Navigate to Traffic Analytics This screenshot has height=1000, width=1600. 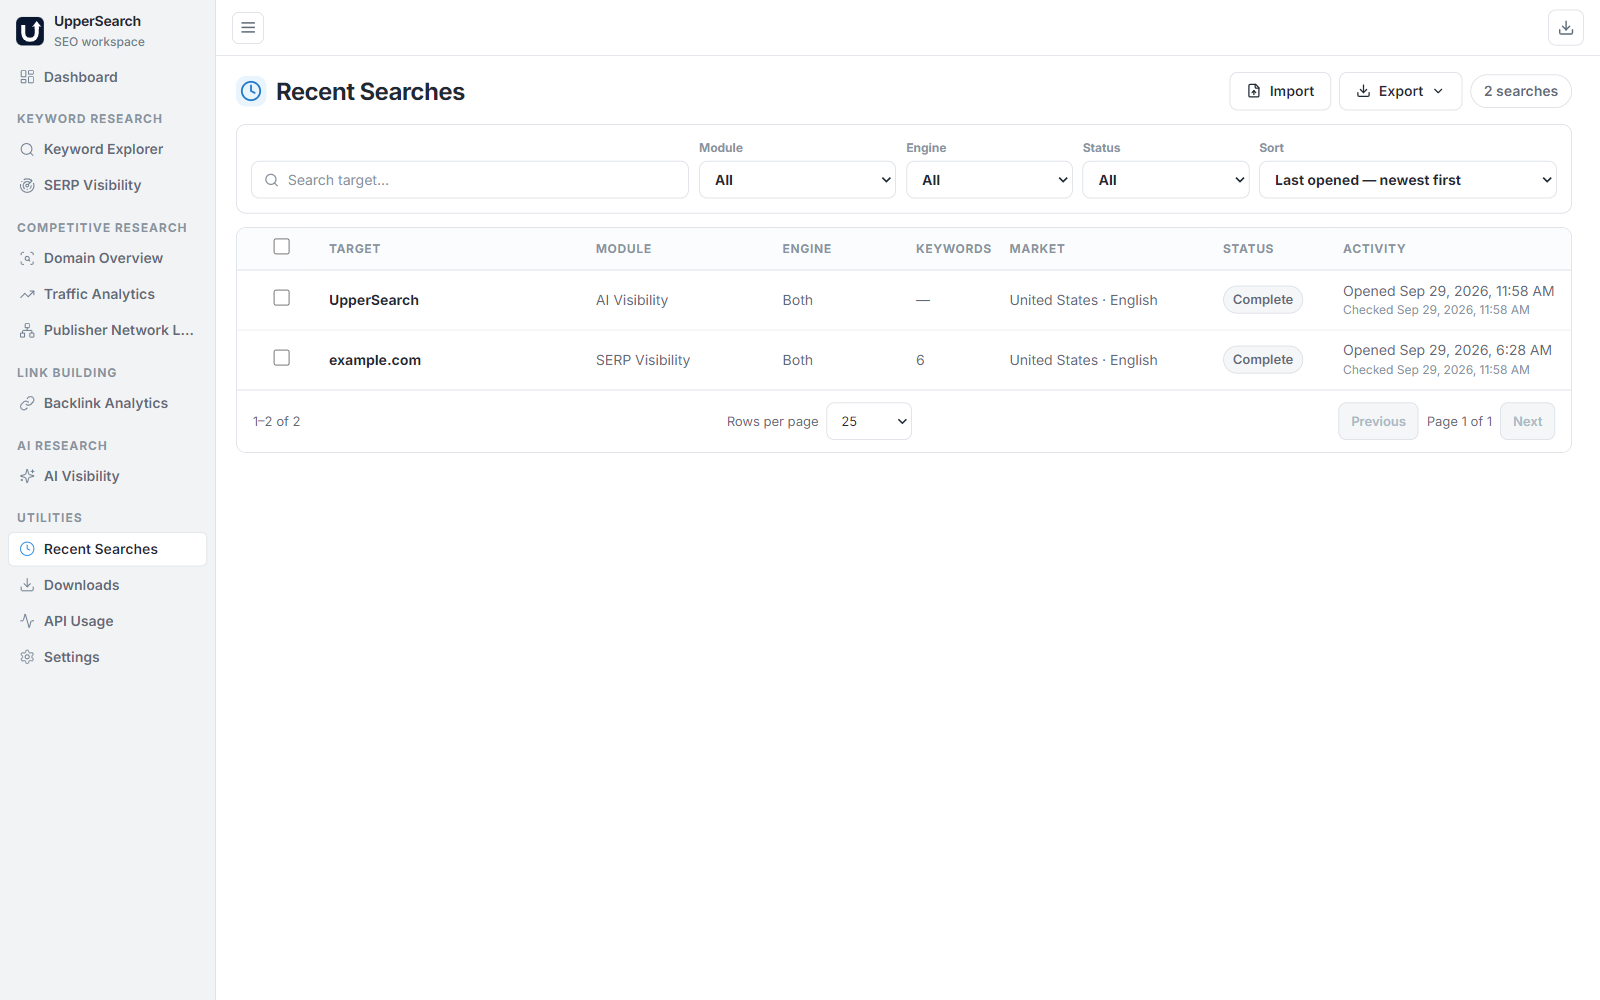108,294
